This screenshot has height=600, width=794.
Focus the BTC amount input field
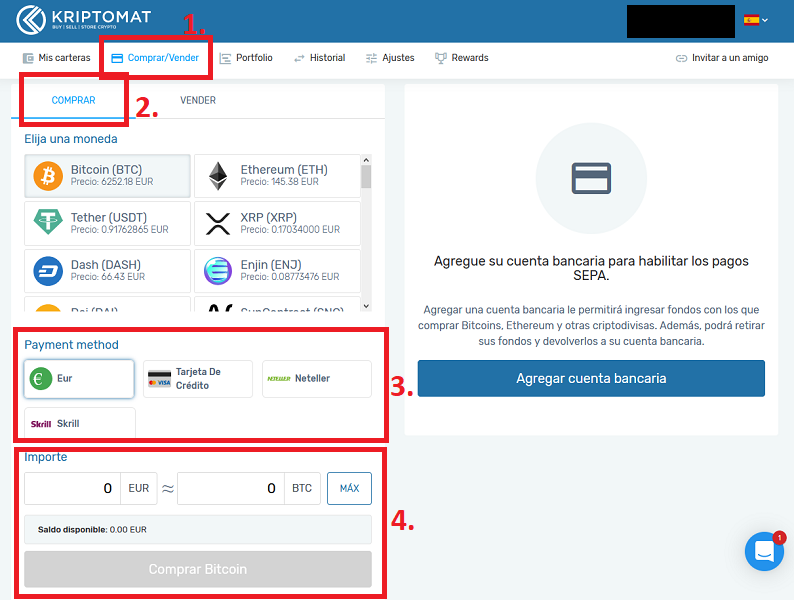pos(231,489)
